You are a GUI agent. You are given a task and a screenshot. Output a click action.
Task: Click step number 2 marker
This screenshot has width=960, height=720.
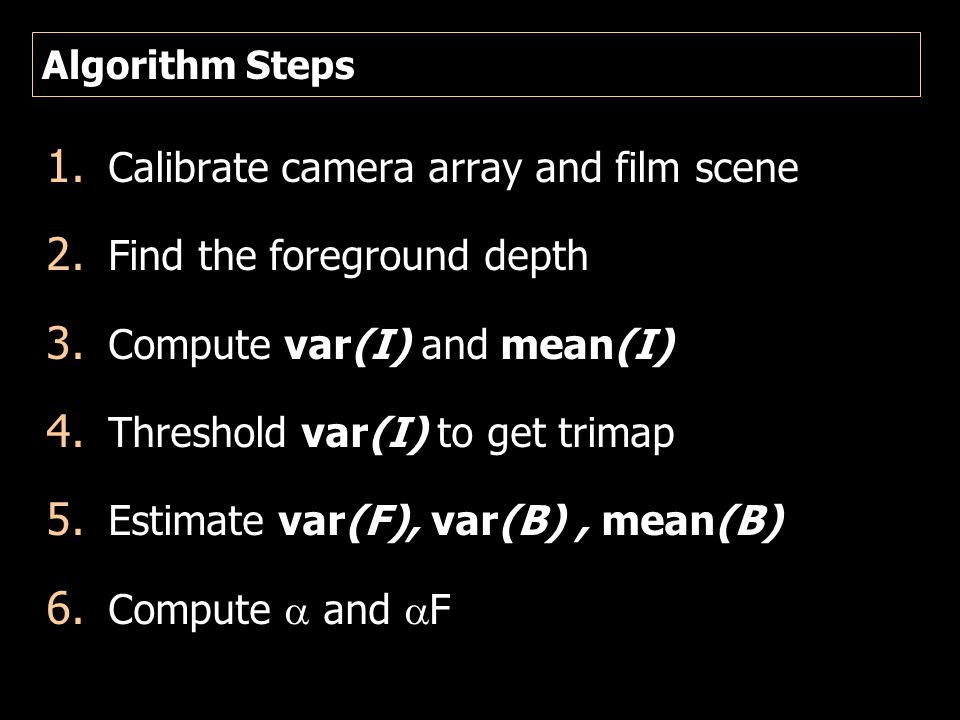[x=64, y=255]
